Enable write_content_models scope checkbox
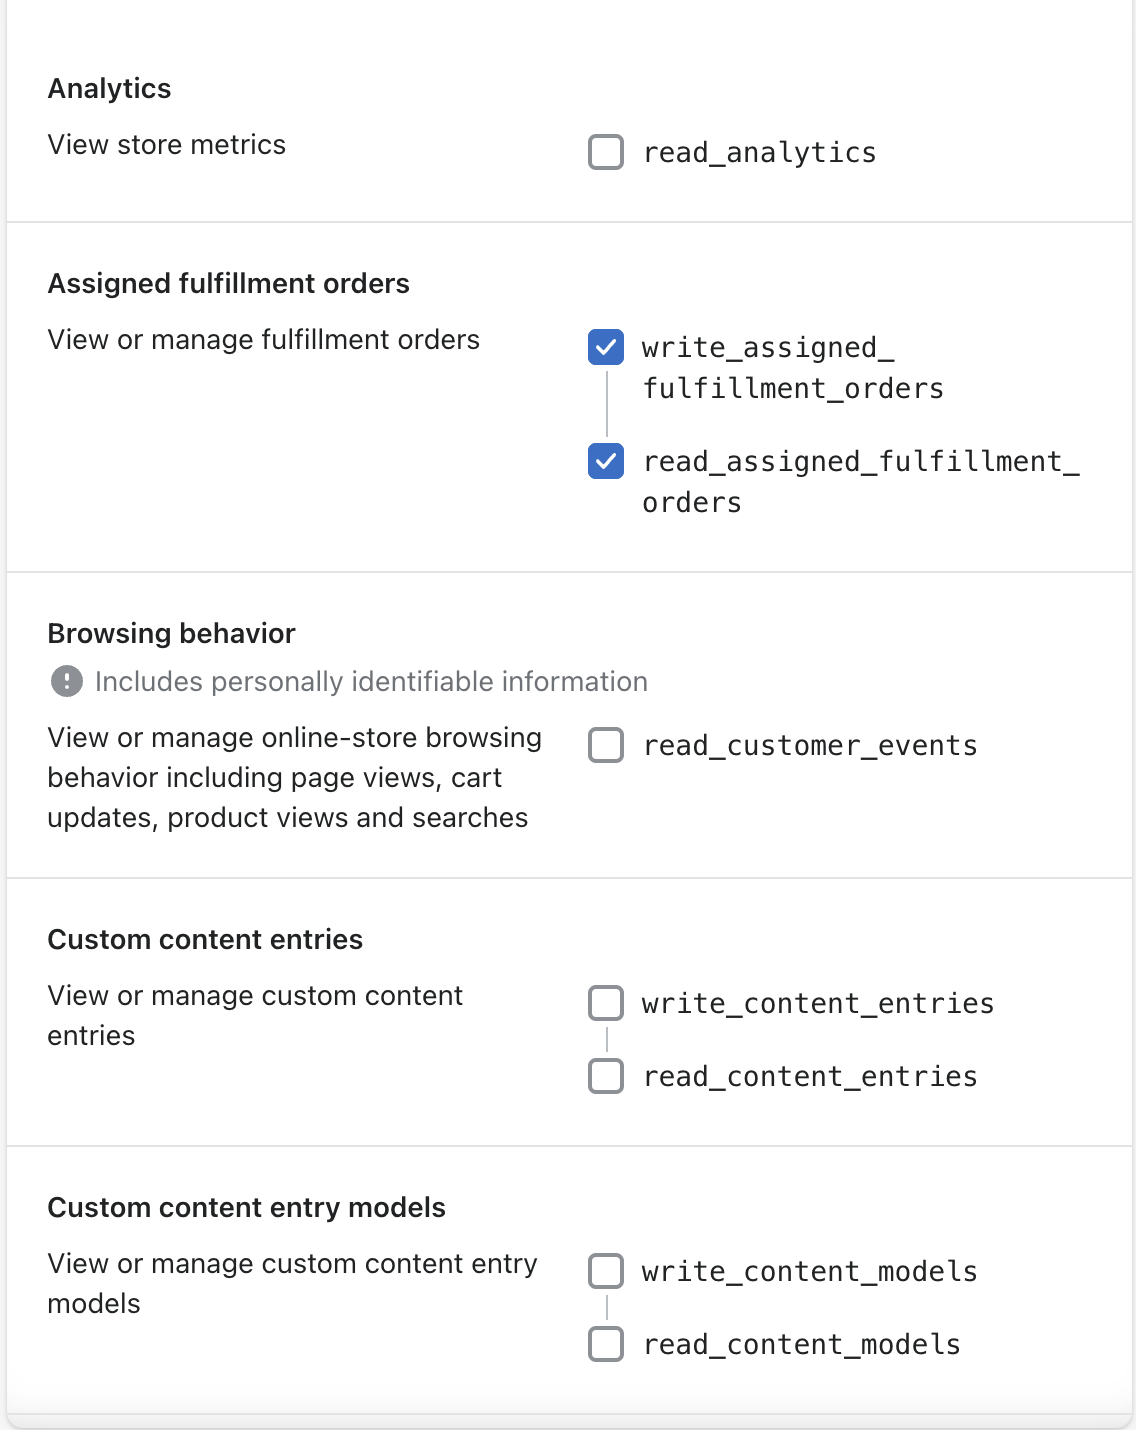This screenshot has height=1430, width=1136. click(606, 1271)
